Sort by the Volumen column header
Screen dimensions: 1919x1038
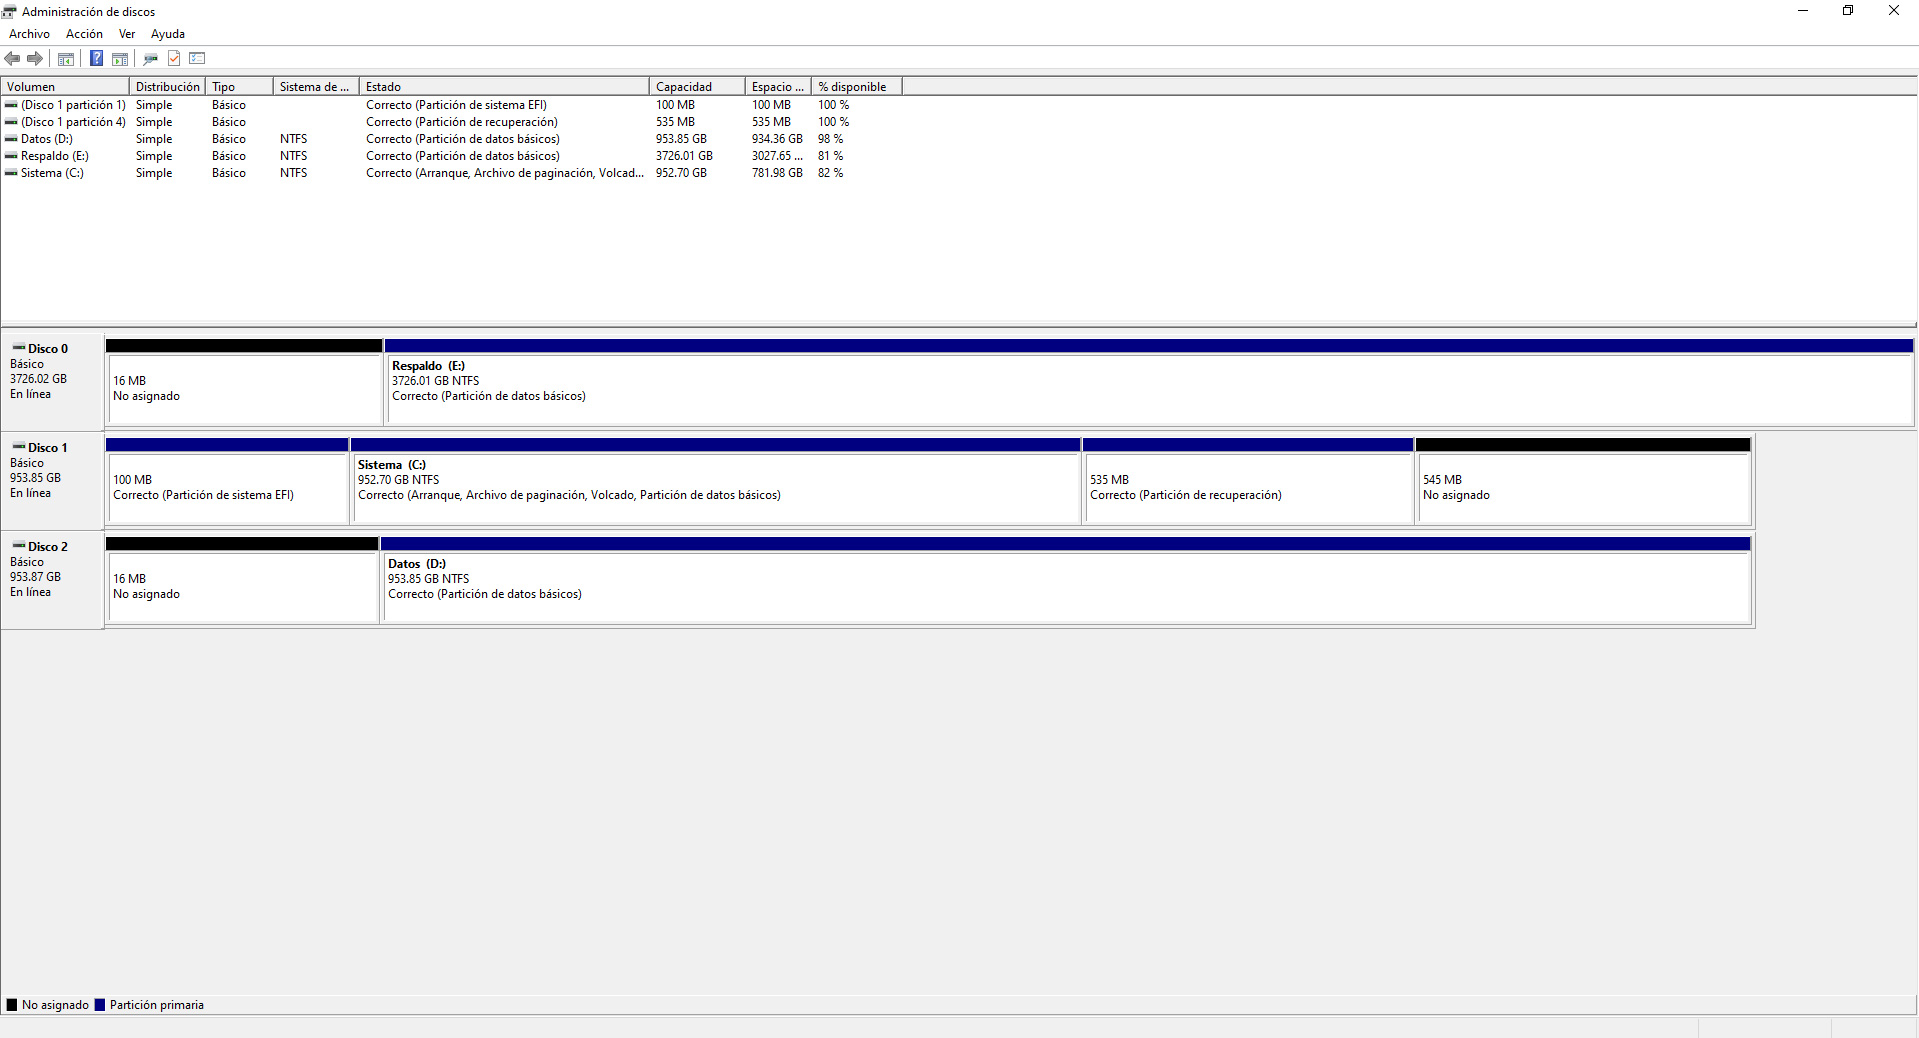point(65,87)
